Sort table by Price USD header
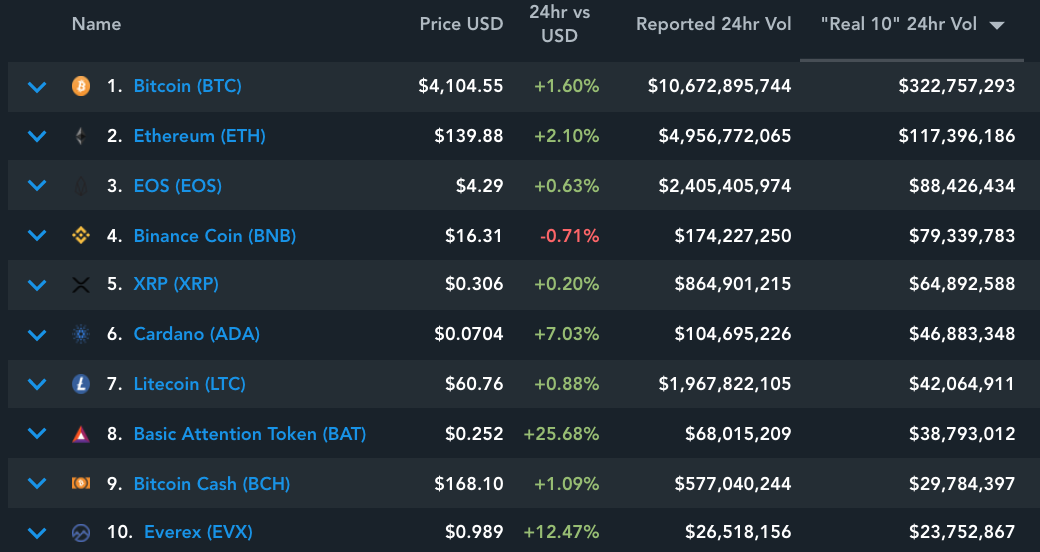Image resolution: width=1040 pixels, height=552 pixels. click(x=461, y=25)
